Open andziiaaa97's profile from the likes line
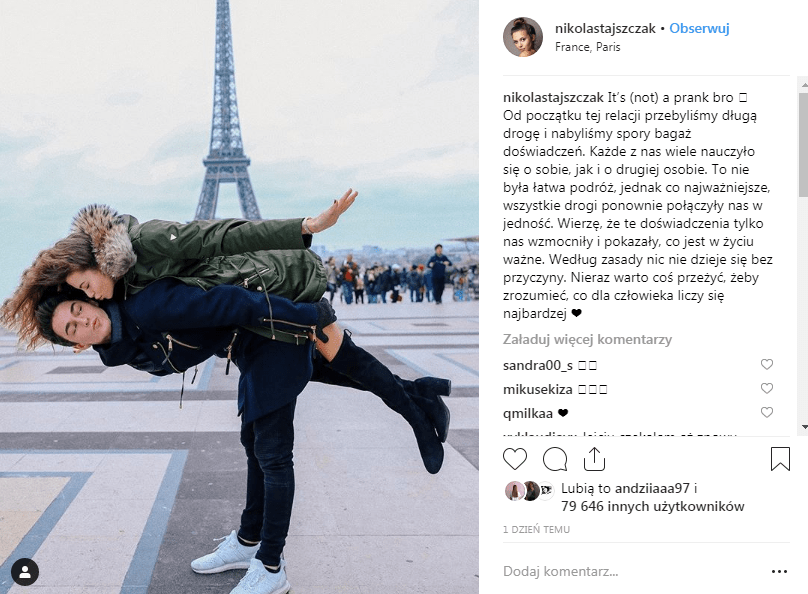This screenshot has width=808, height=594. pos(652,488)
